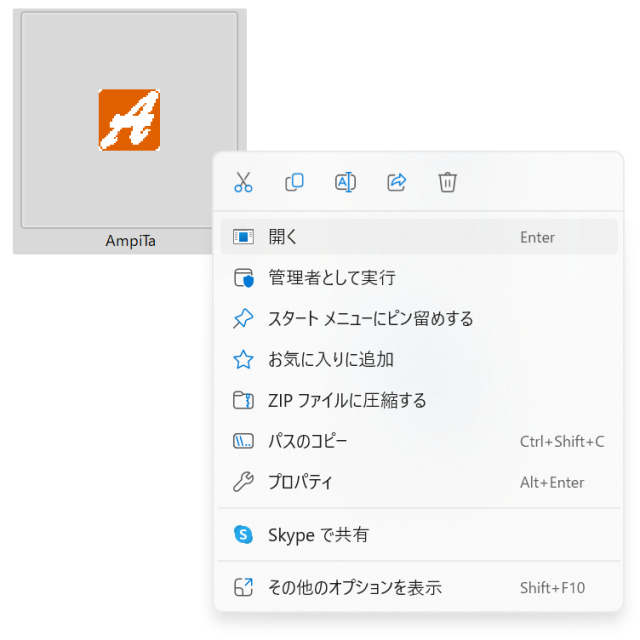
Task: Select Skype で共有 entry
Action: coord(419,535)
